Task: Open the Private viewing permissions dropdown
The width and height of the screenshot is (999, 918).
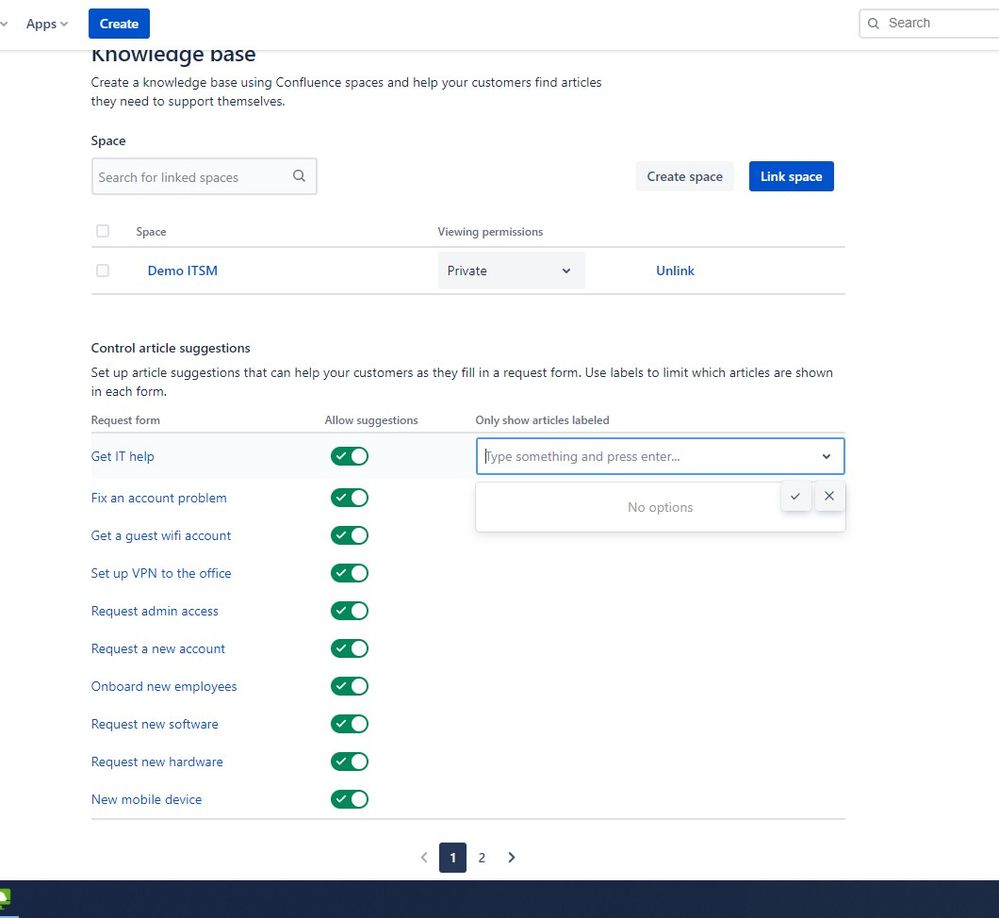Action: pyautogui.click(x=511, y=271)
